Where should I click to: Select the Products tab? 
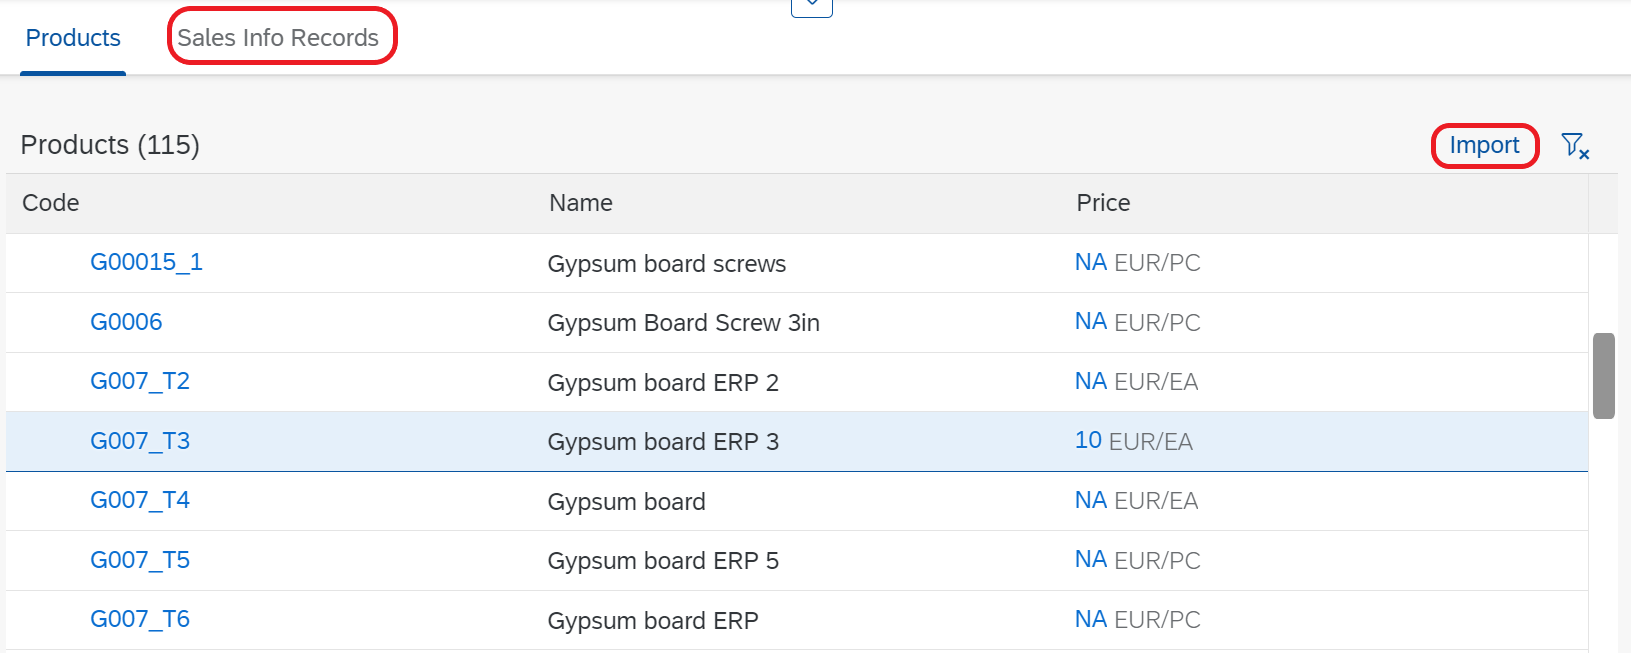pos(73,38)
